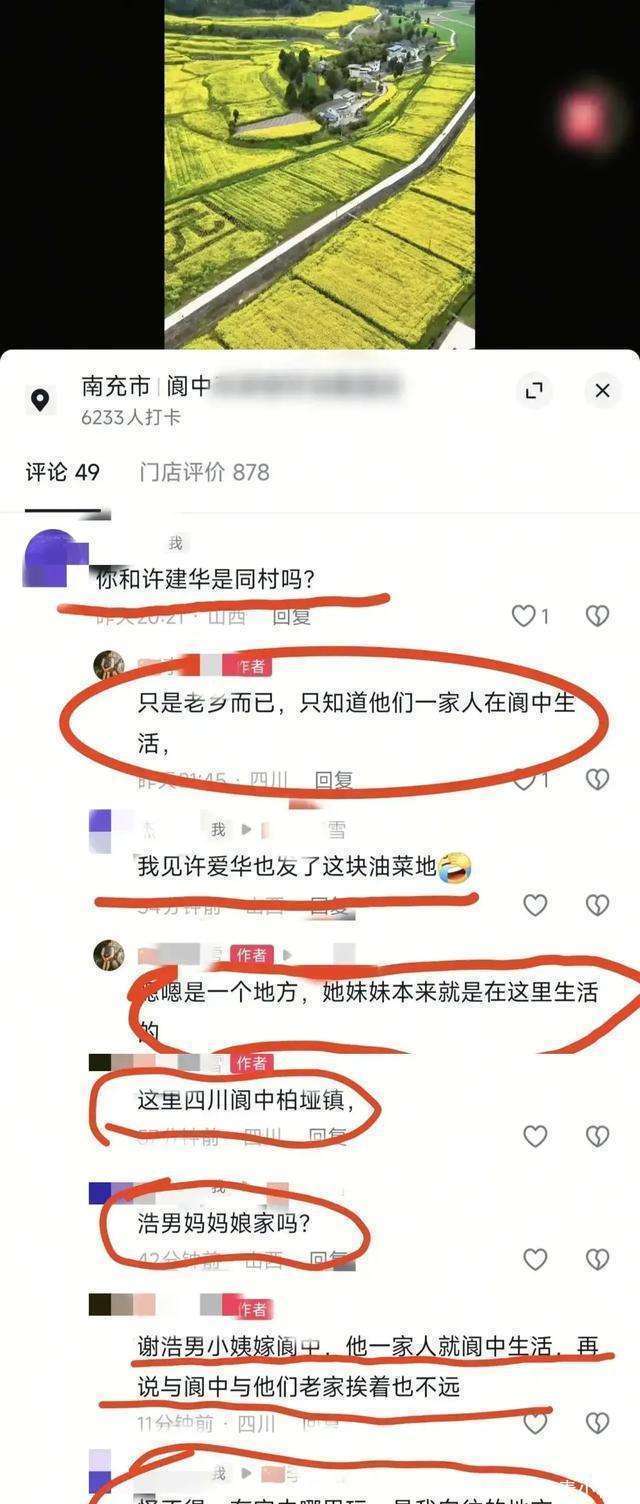Screen dimensions: 640x1504
Task: Dislike the comment asking about 许建华同村
Action: [597, 616]
